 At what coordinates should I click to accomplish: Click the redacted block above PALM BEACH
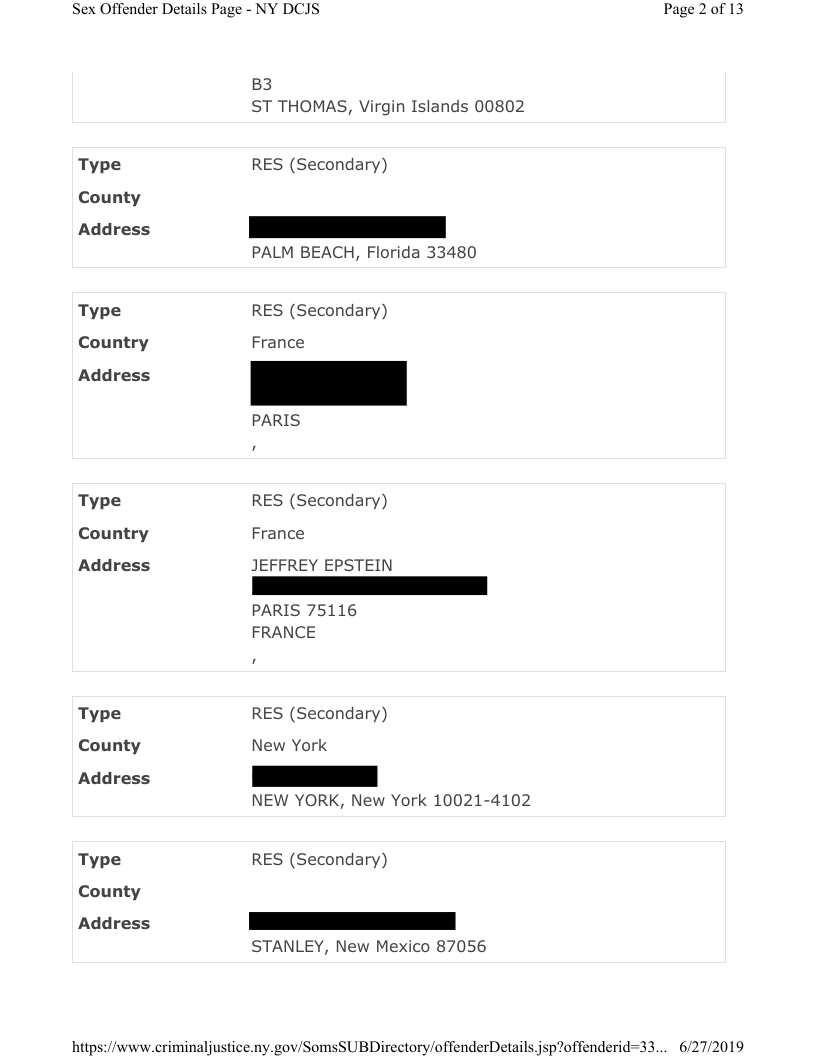click(347, 227)
